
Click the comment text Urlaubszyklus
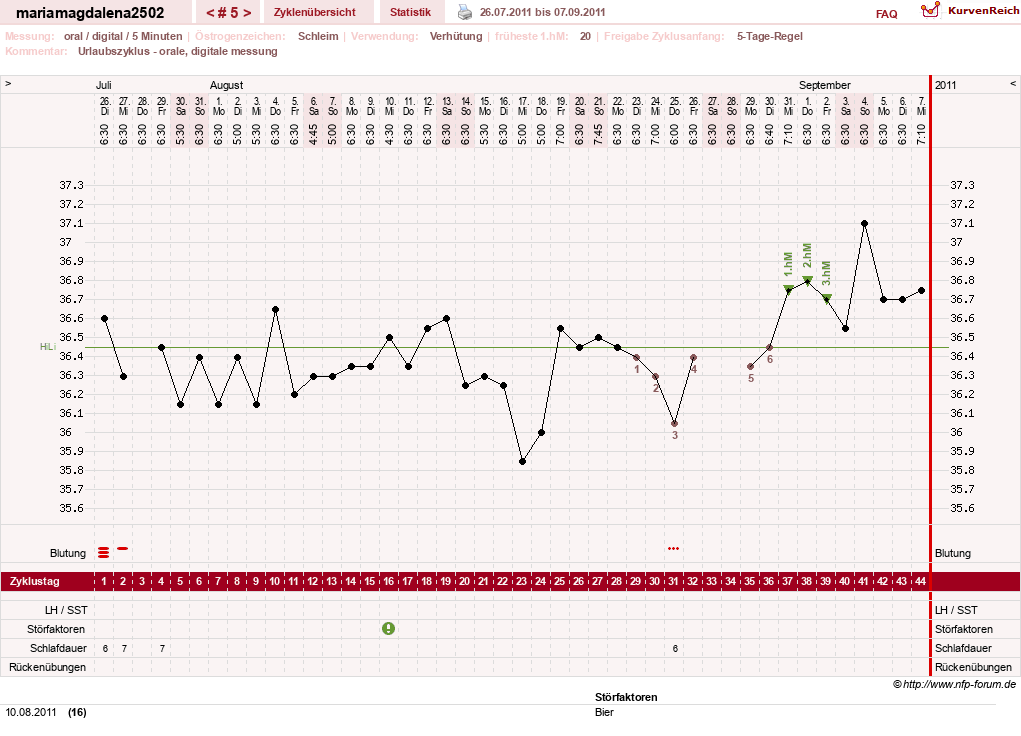[x=178, y=51]
